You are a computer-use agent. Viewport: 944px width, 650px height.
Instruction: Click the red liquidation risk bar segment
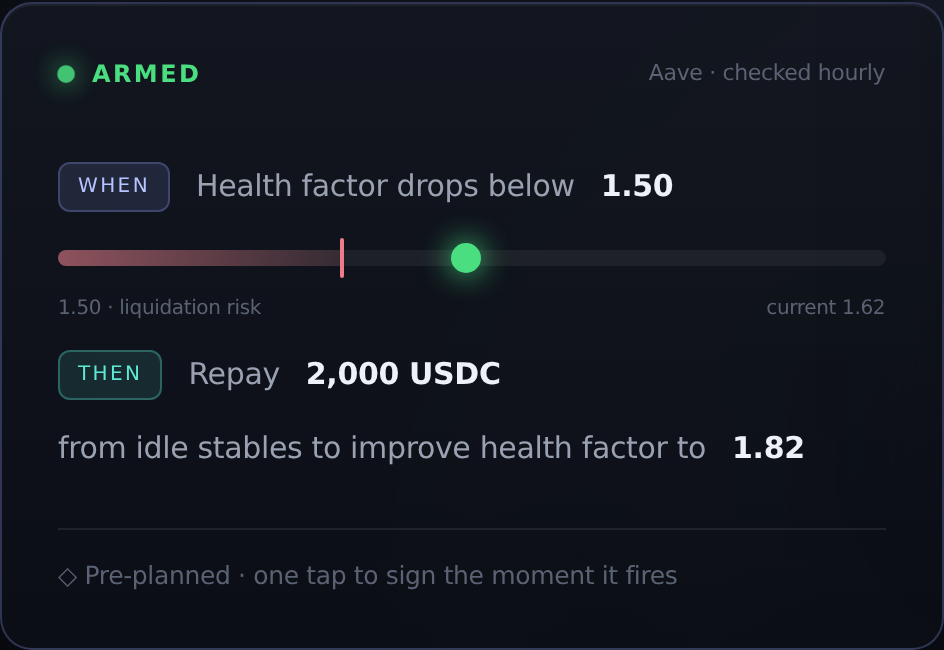click(x=199, y=258)
